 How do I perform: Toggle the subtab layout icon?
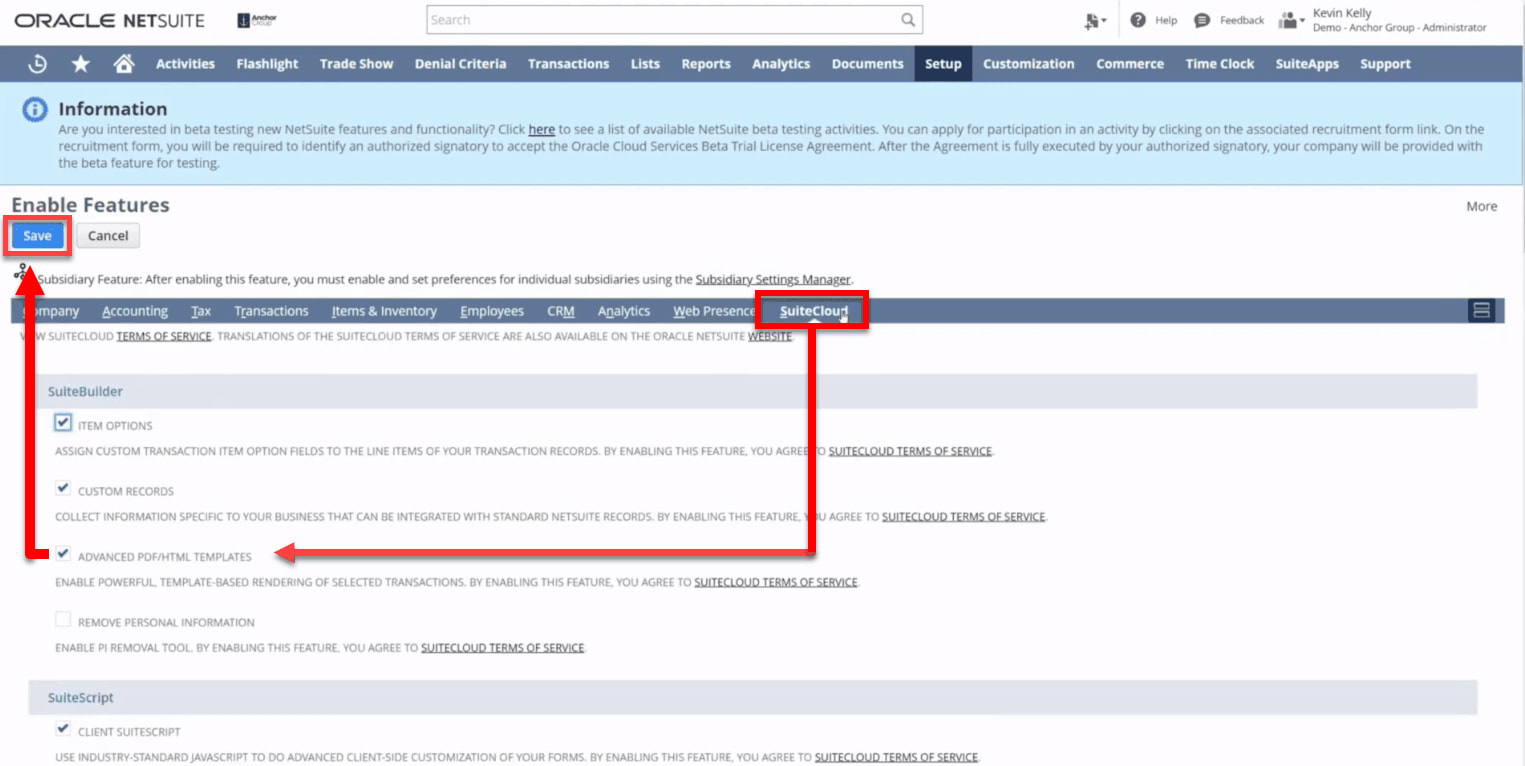pos(1482,311)
